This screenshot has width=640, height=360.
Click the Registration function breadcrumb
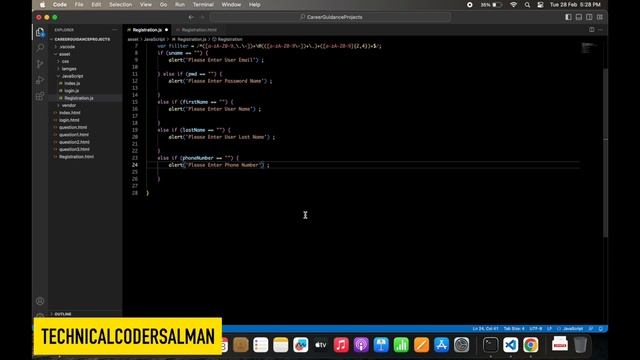tap(230, 39)
